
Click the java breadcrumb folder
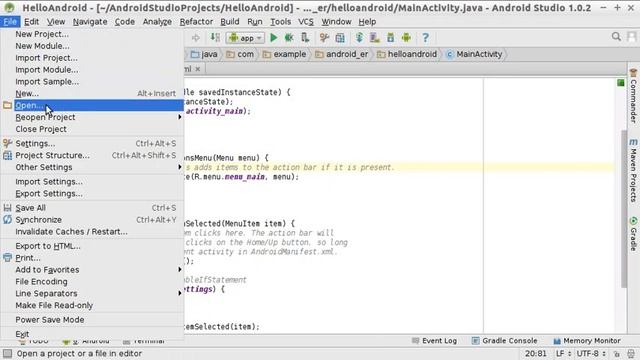(204, 54)
